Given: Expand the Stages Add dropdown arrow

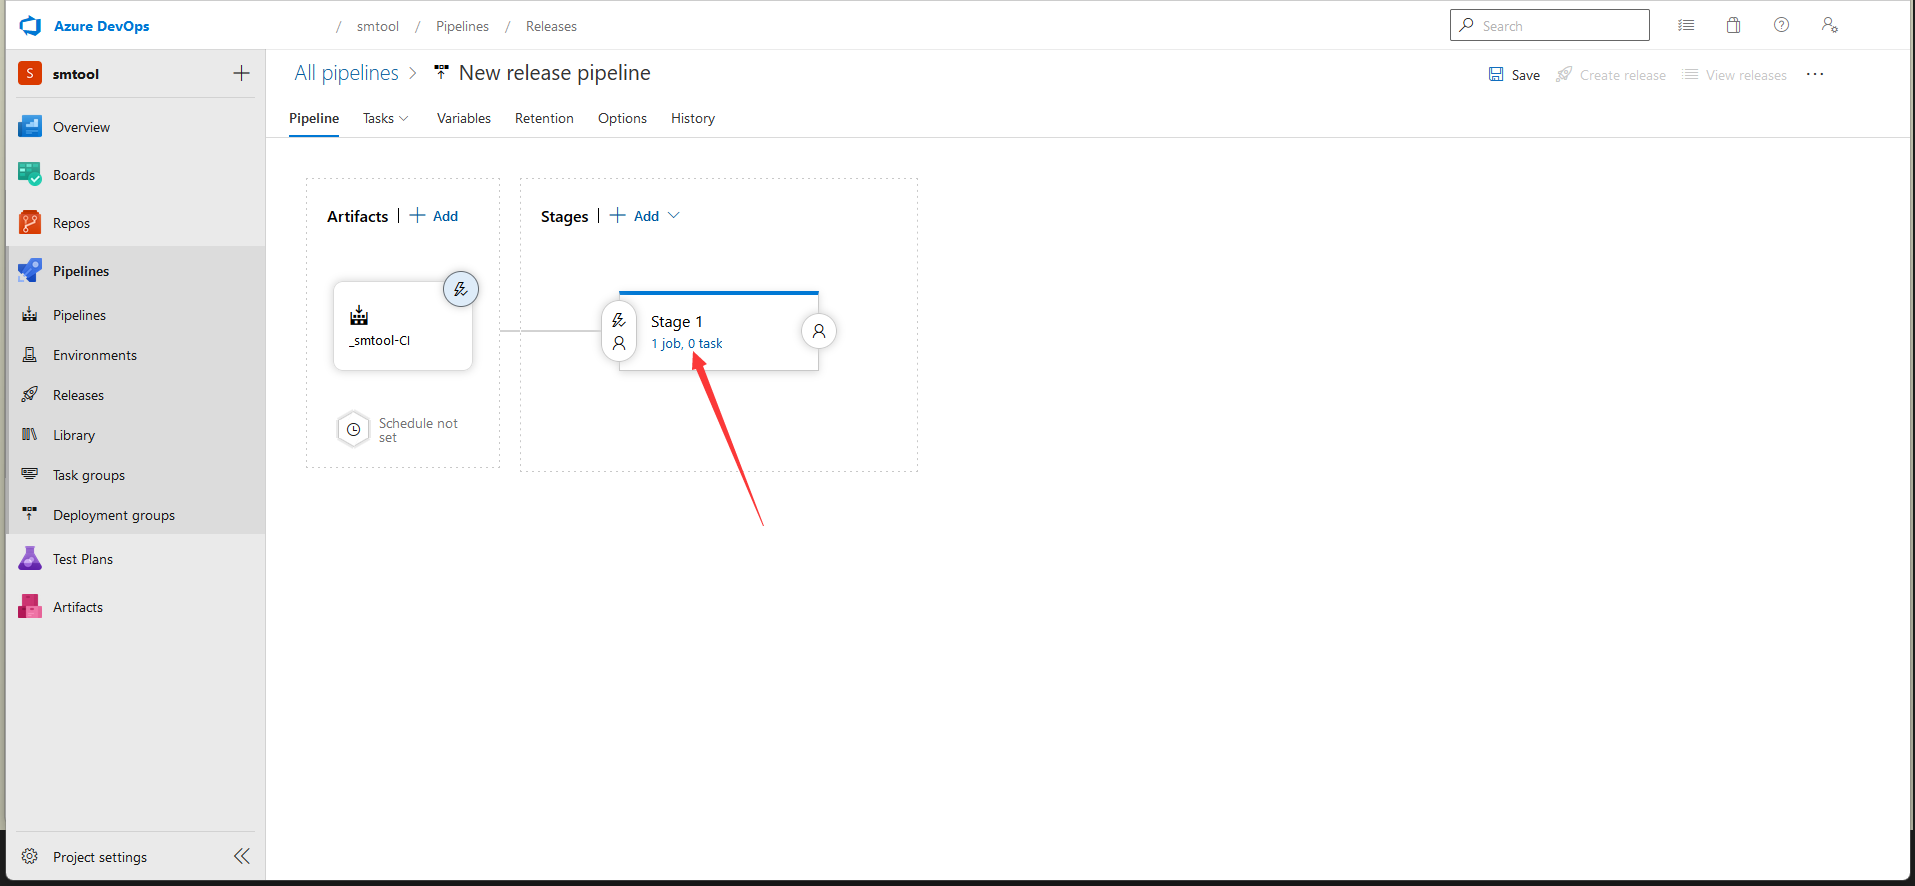Looking at the screenshot, I should (x=674, y=216).
